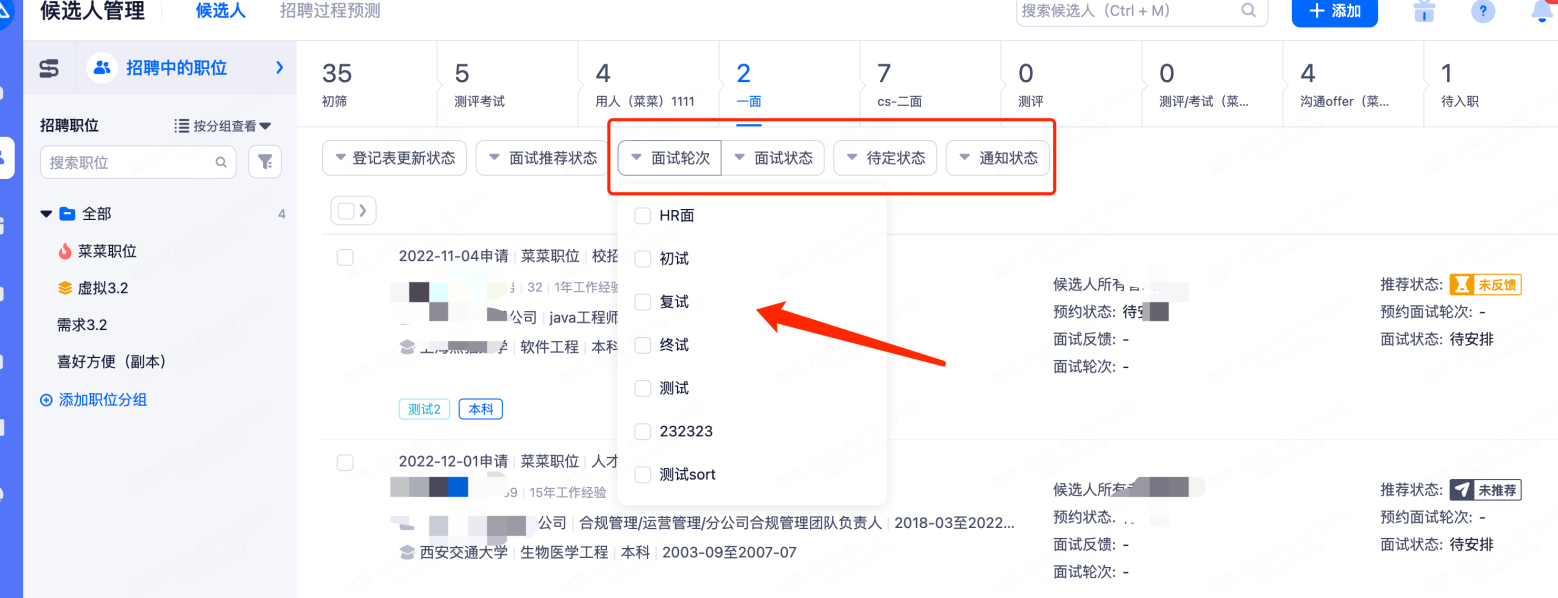Click the plus icon beside 添加职位分组
1558x598 pixels.
coord(46,400)
